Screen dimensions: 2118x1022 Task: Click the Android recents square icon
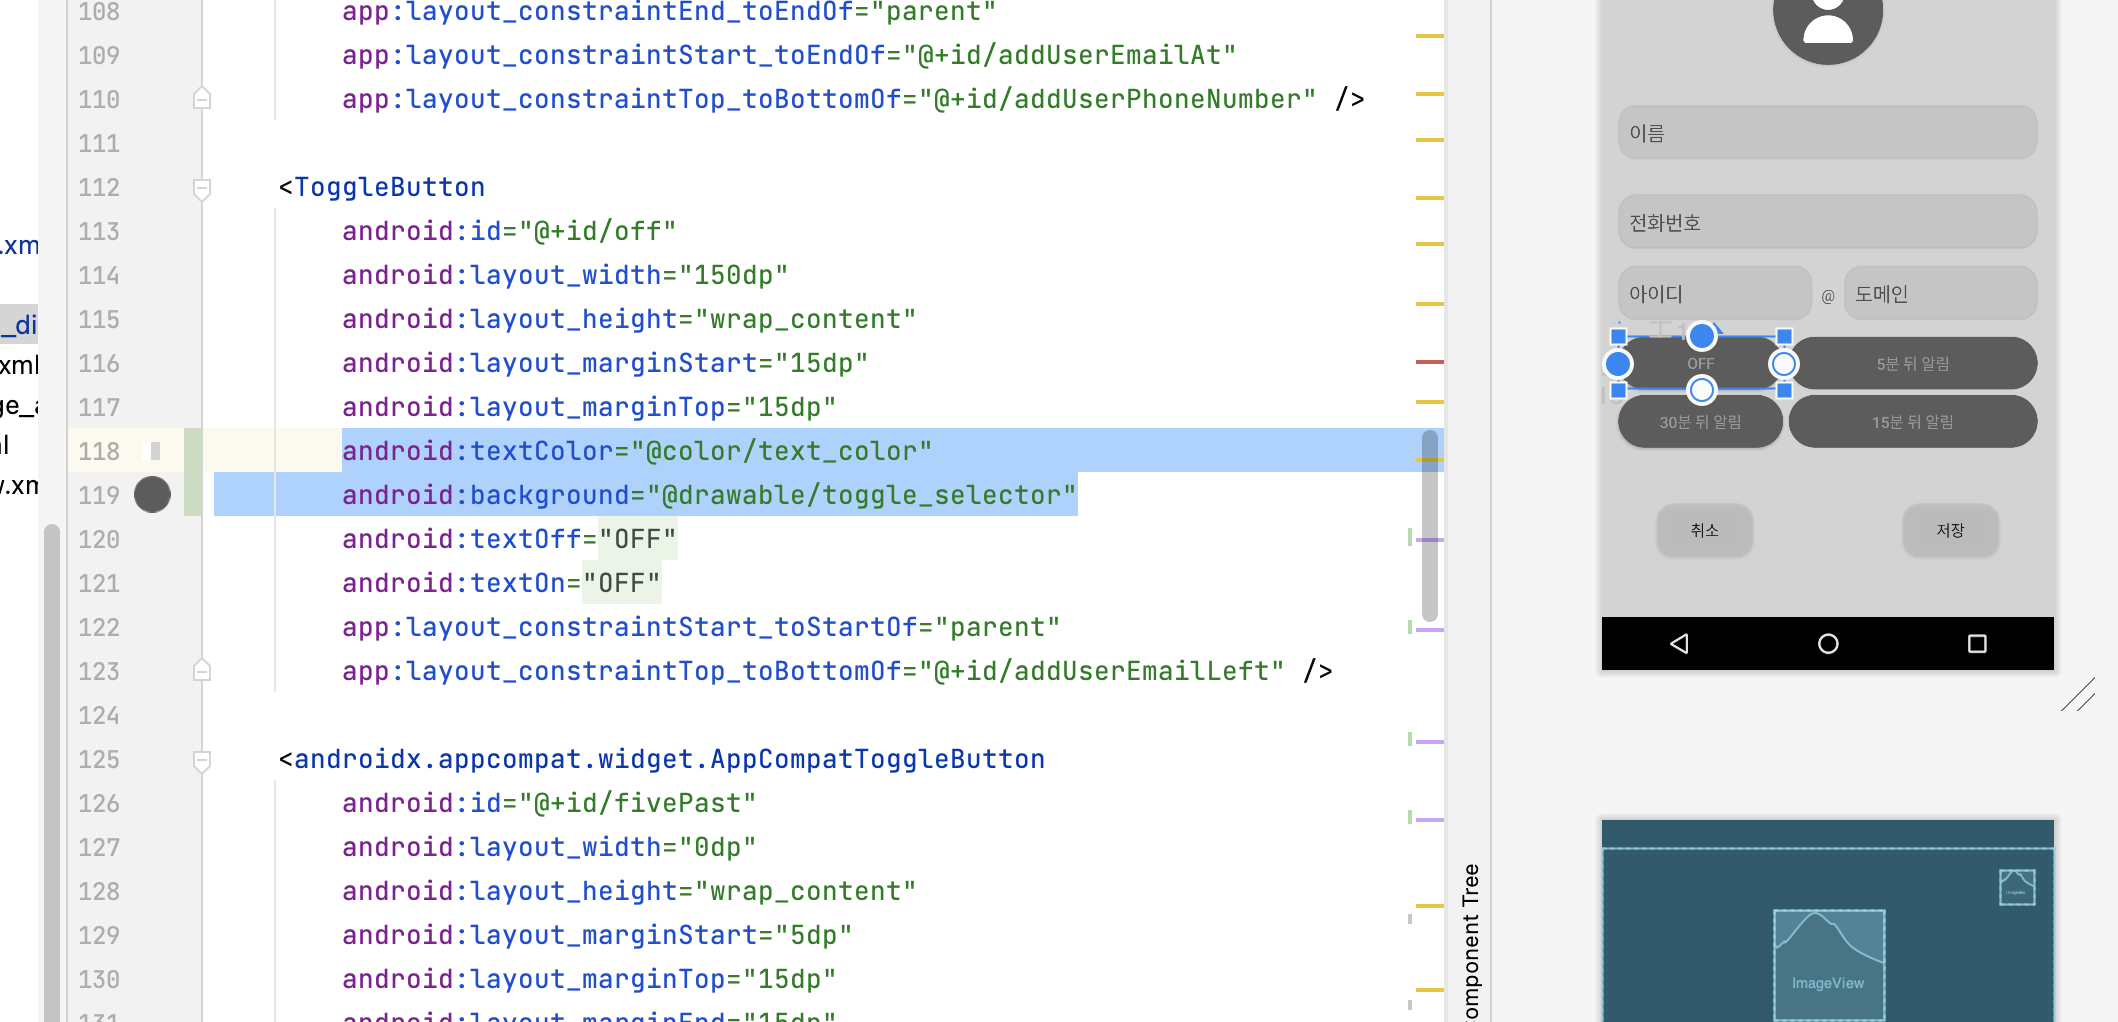pyautogui.click(x=1977, y=644)
